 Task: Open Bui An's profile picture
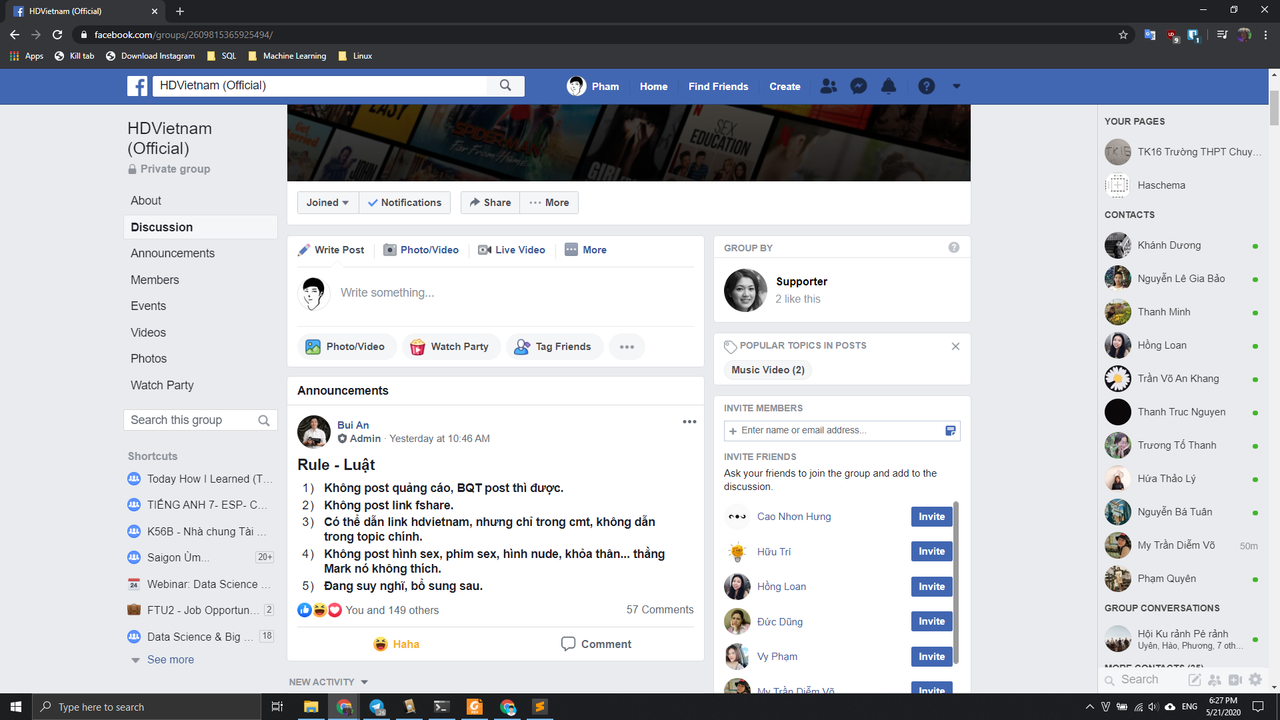pyautogui.click(x=314, y=431)
